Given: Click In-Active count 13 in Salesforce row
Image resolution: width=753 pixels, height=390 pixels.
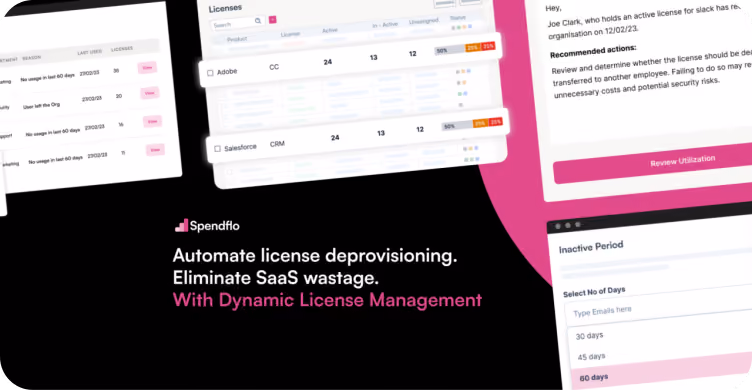Looking at the screenshot, I should (x=381, y=133).
